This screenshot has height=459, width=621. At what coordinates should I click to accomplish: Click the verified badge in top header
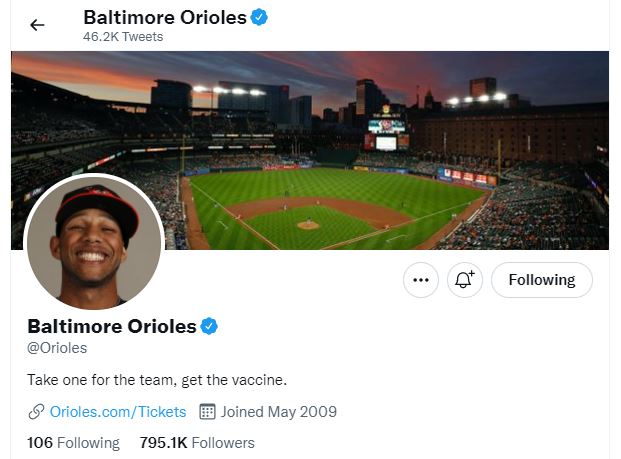[x=259, y=17]
